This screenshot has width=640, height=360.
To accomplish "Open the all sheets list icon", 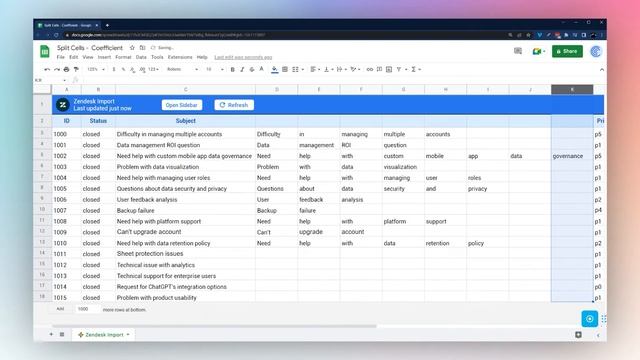I will tap(62, 334).
